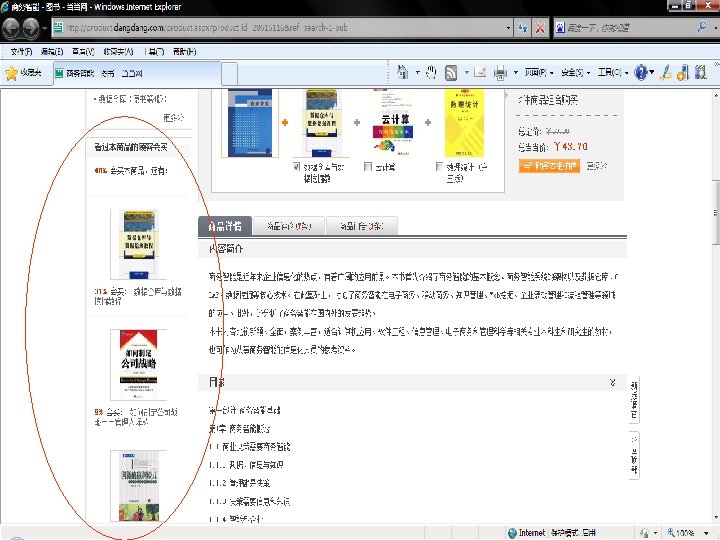Screen dimensions: 720x540
Task: Click the pen-shaped toolbar add-on icon
Action: (x=665, y=73)
